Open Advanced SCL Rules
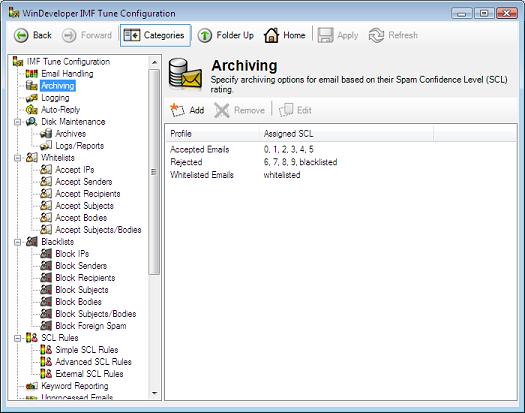This screenshot has width=525, height=413. (93, 362)
